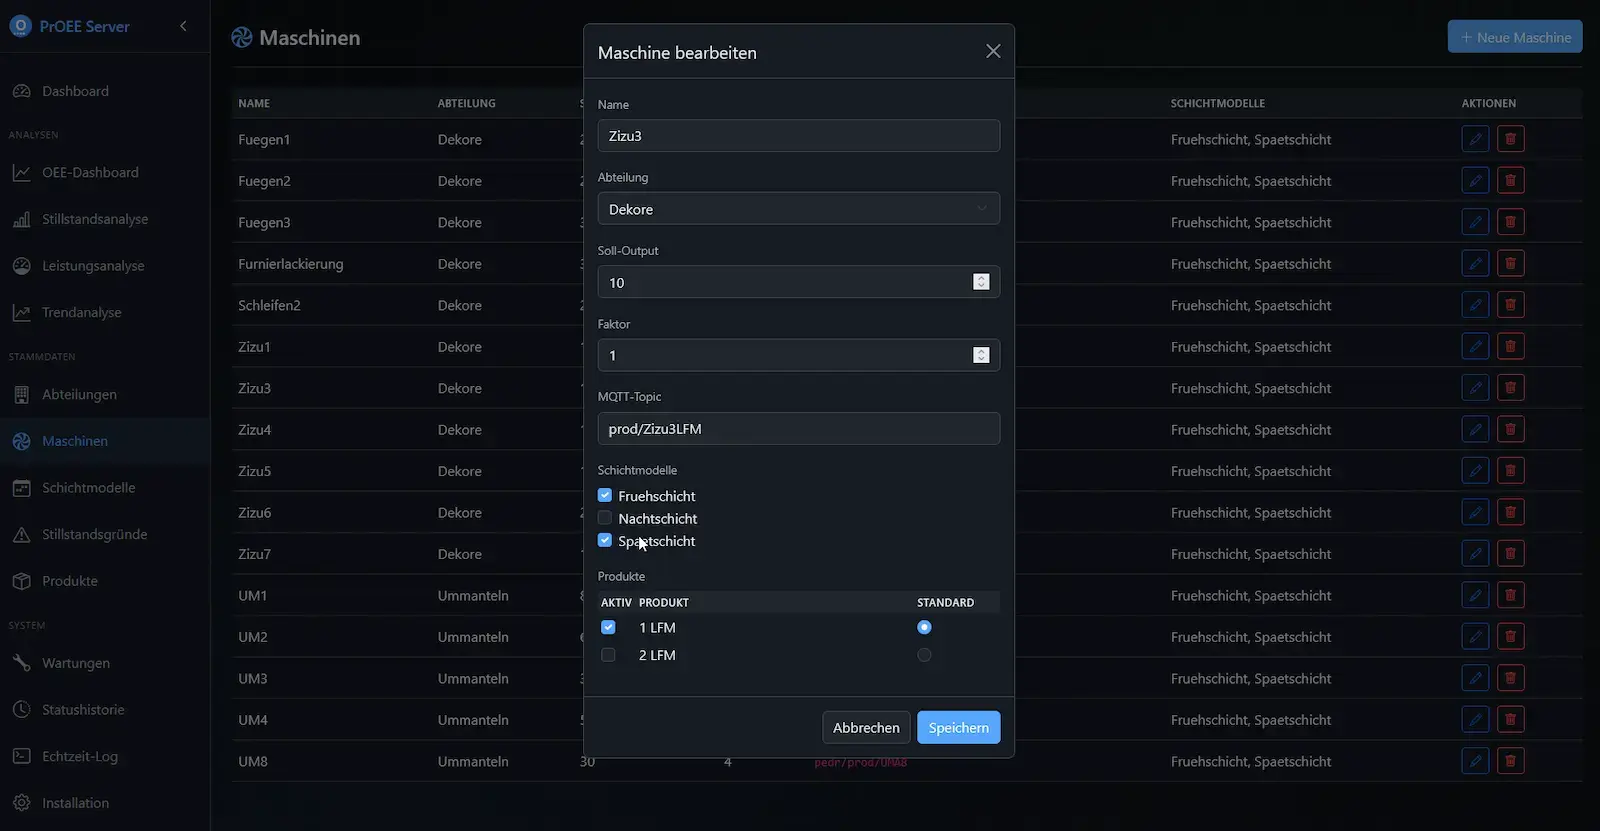Save changes with the Speichern button
Viewport: 1600px width, 831px height.
958,727
